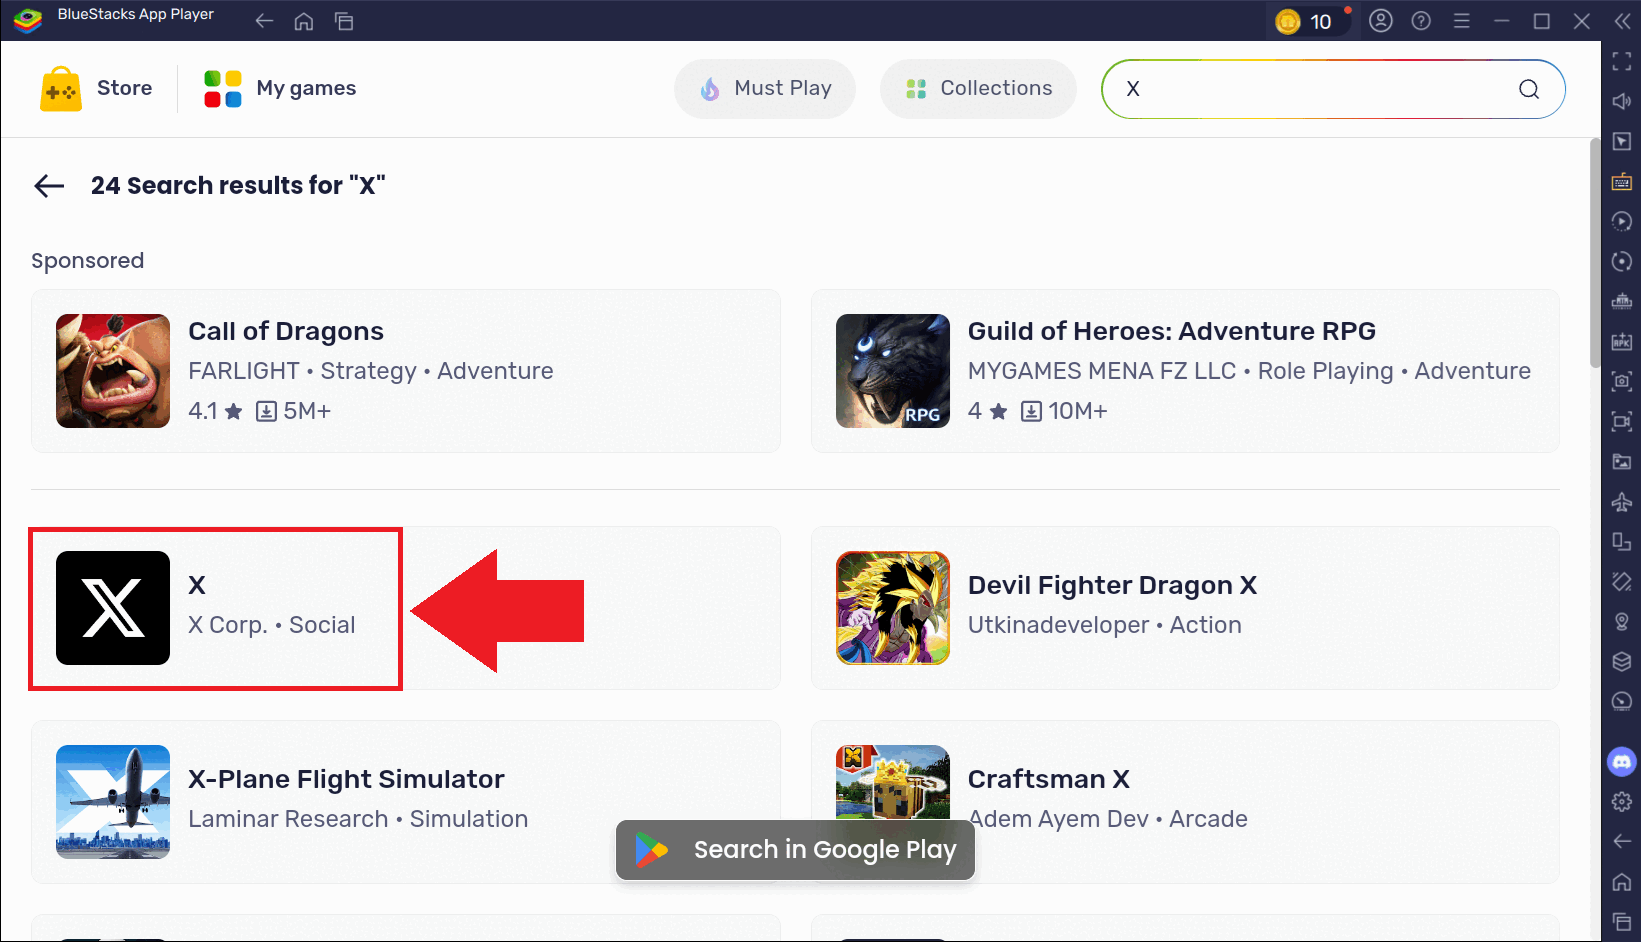Screen dimensions: 1641x942
Task: Open settings gear in right sidebar
Action: [1621, 802]
